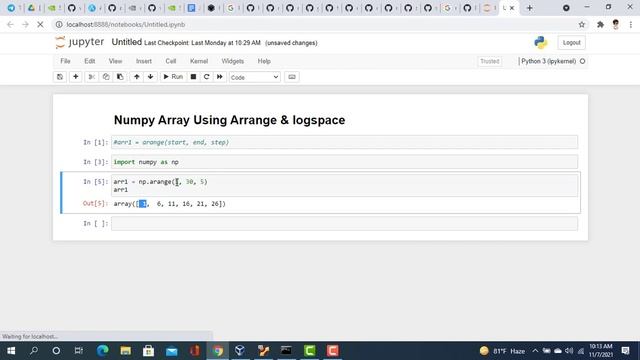The width and height of the screenshot is (640, 360).
Task: Click the heading Numpy Array Using Arrange & logspace
Action: (x=229, y=120)
